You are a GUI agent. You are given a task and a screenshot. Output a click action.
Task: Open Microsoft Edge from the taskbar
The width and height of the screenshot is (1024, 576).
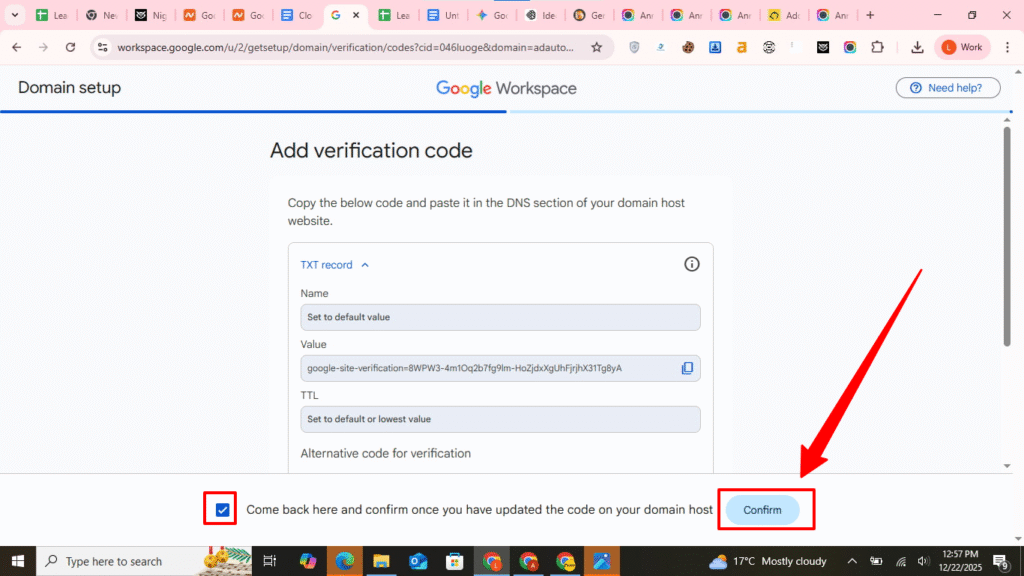point(344,561)
